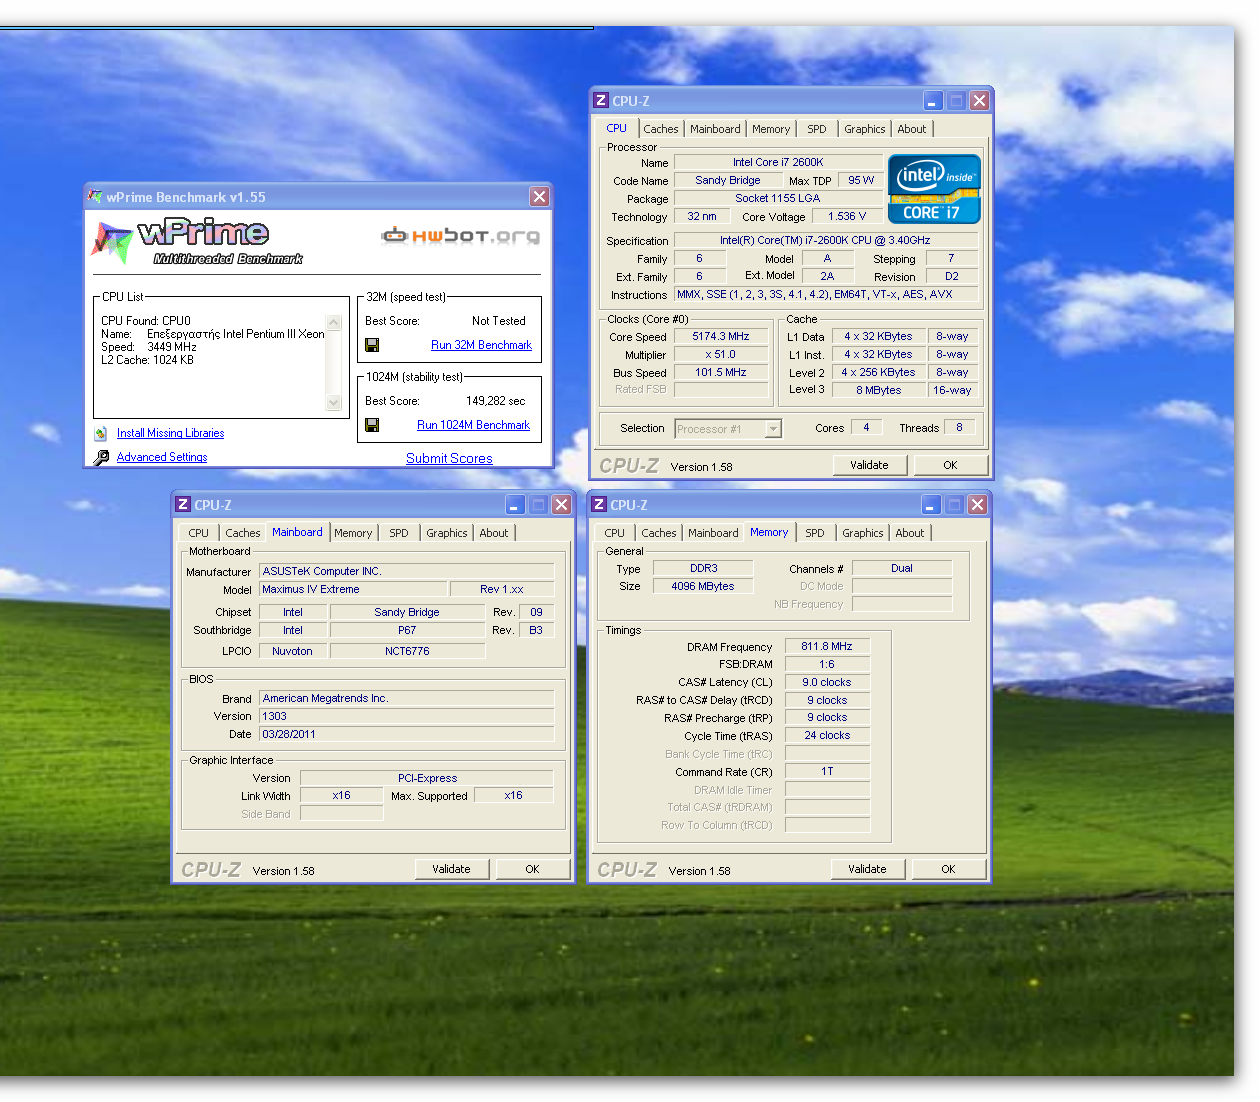
Task: Select Graphics tab in Memory CPU-Z window
Action: [863, 533]
